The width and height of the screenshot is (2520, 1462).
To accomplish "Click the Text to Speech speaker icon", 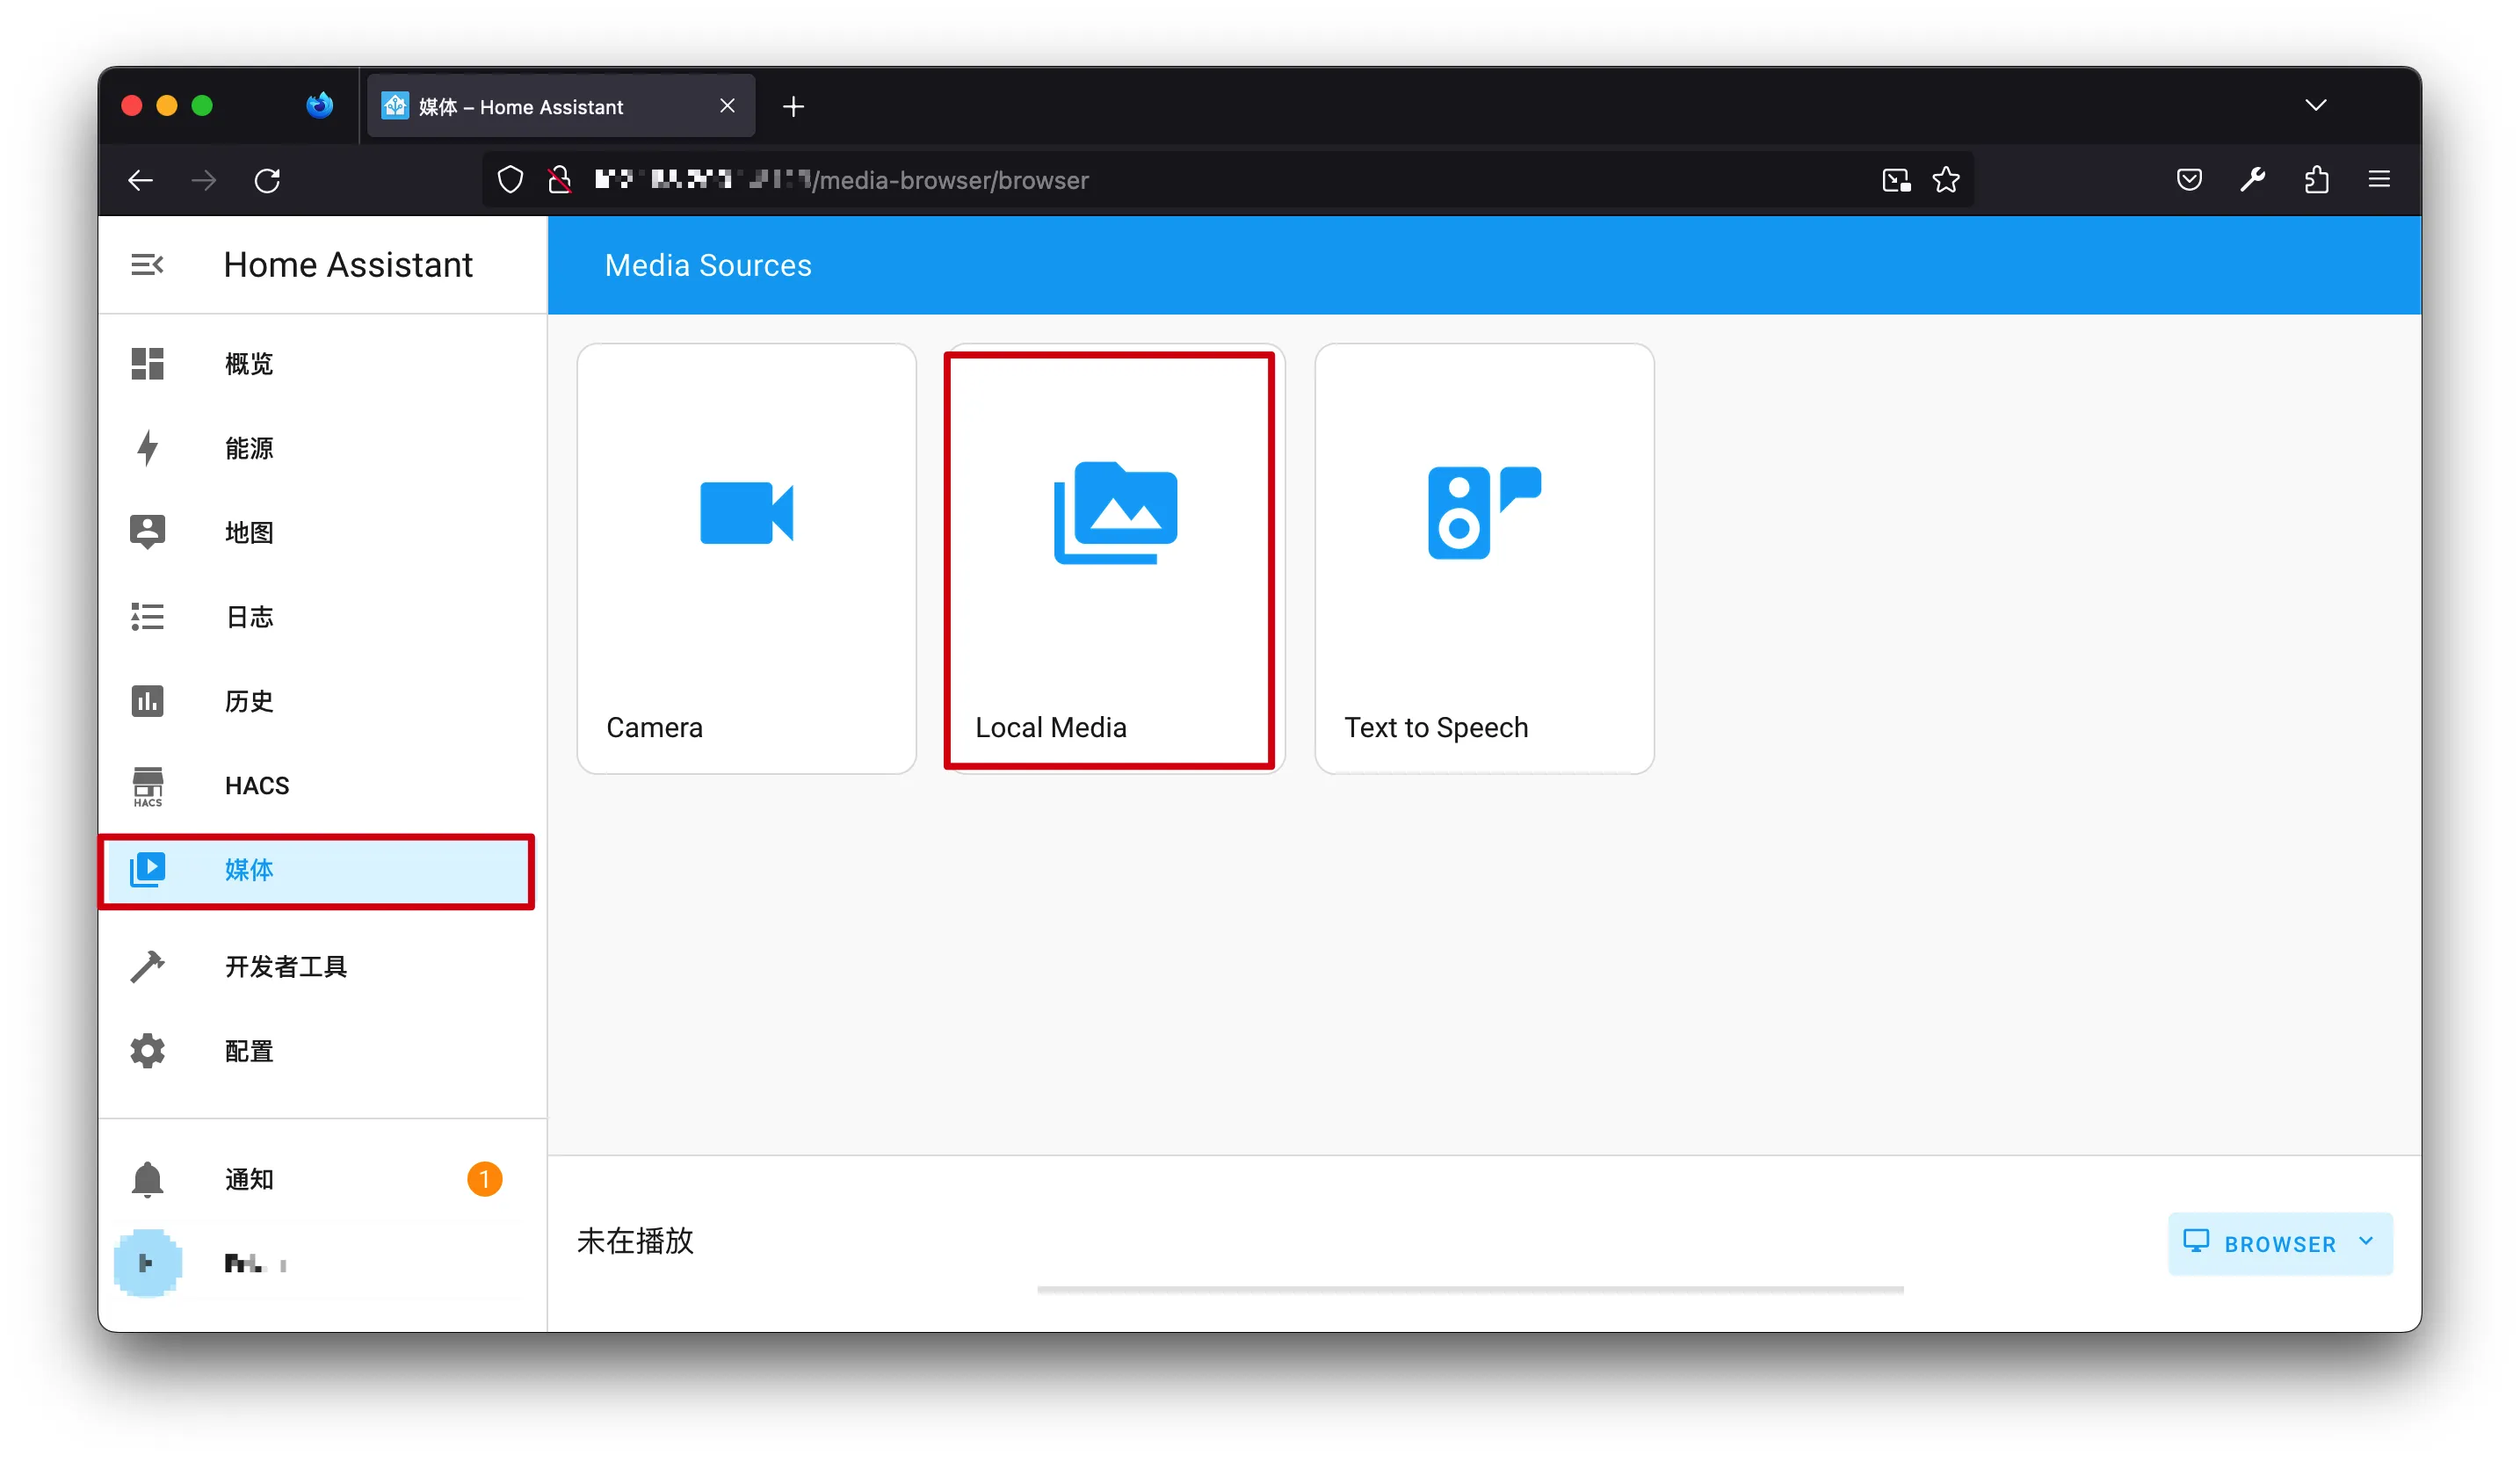I will (x=1484, y=513).
